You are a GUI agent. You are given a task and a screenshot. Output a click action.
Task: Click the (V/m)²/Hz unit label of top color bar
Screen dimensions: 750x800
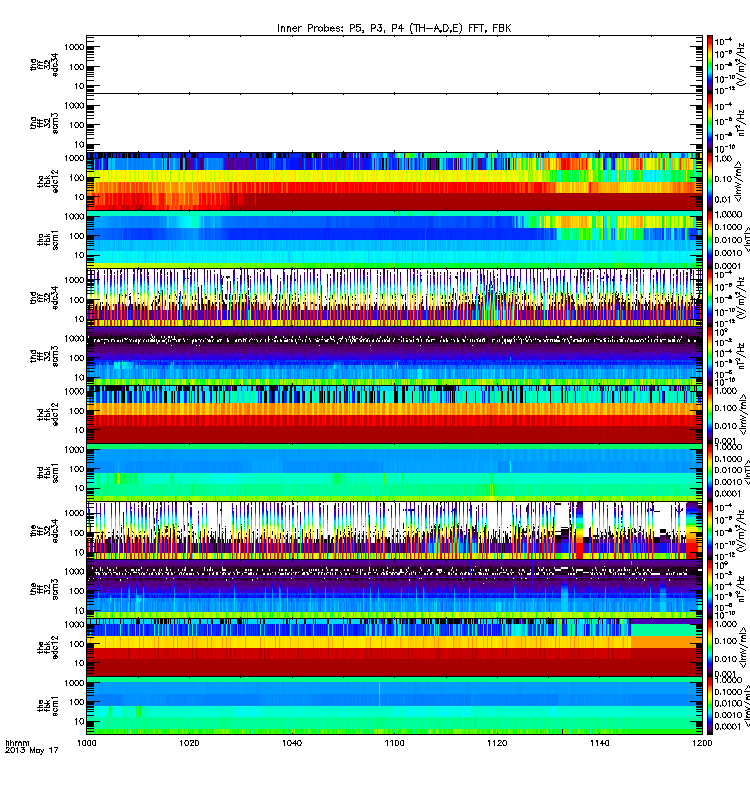coord(742,64)
